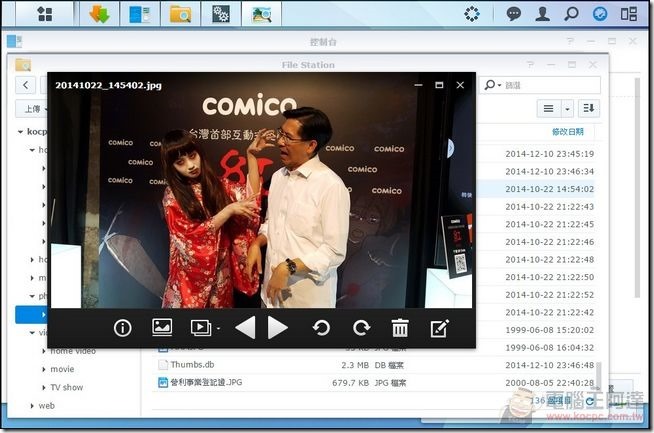Open the view mode dropdown arrow
Screen dimensions: 654x433
[x=567, y=109]
